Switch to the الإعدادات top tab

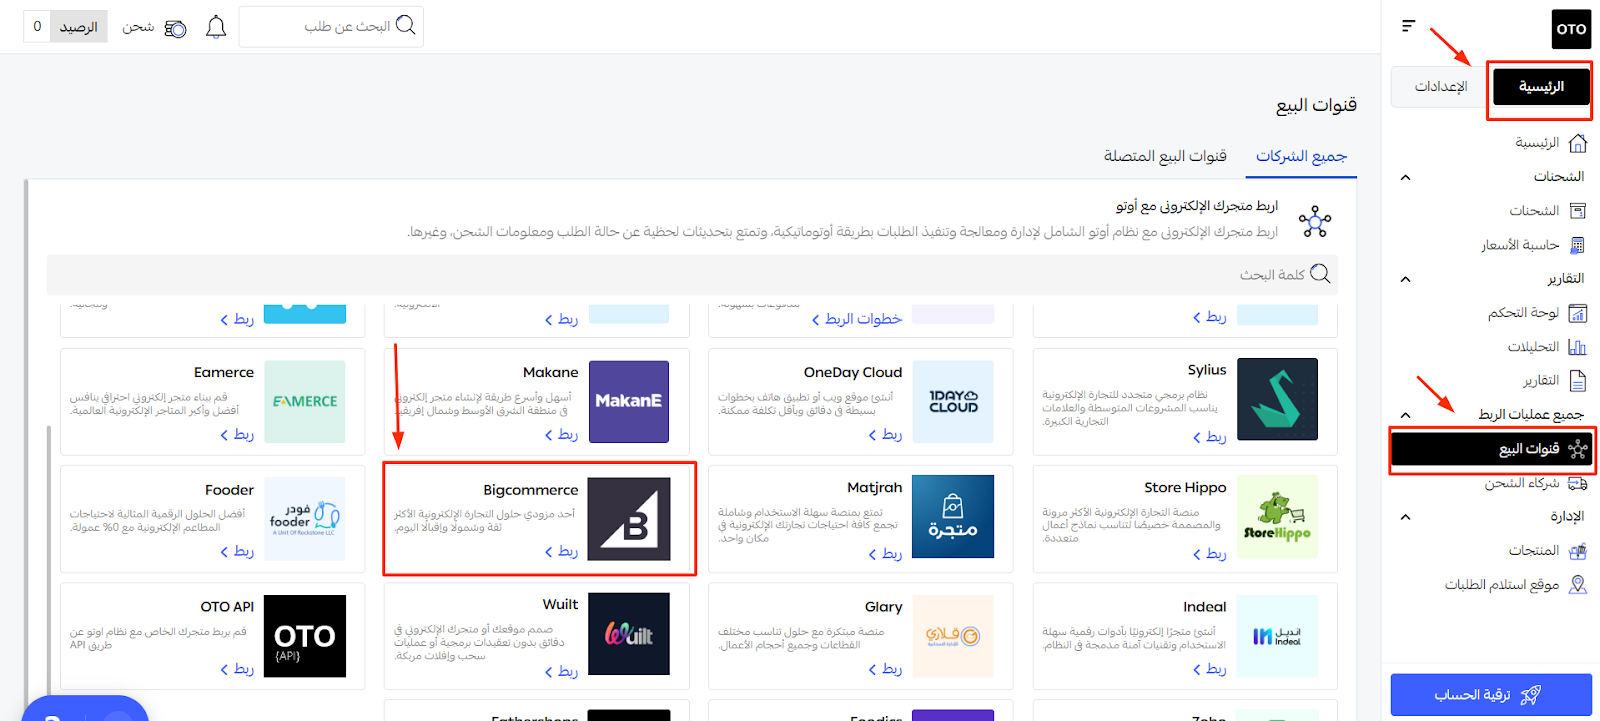pos(1440,87)
